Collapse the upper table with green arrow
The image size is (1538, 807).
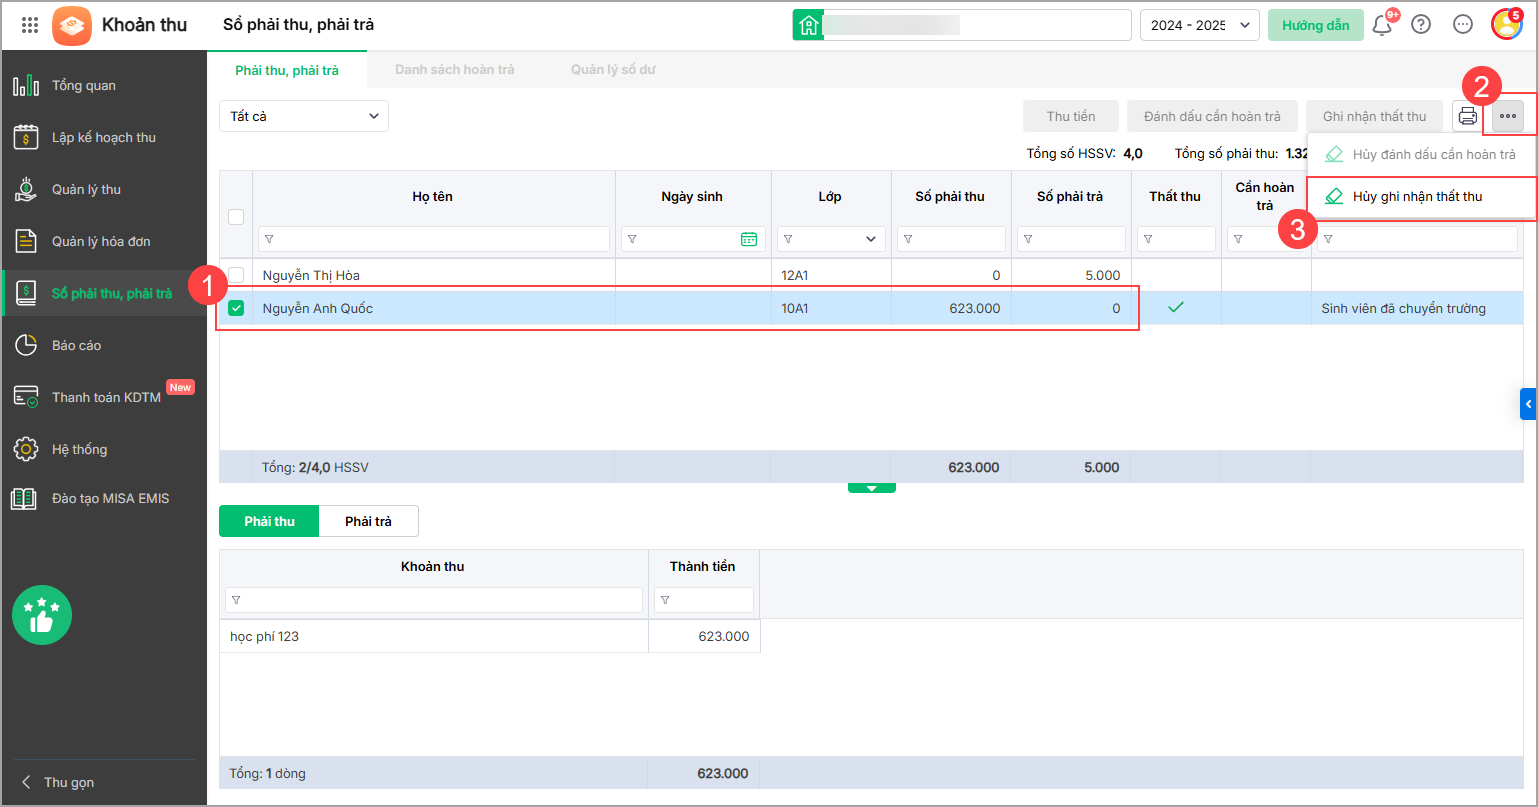(871, 488)
